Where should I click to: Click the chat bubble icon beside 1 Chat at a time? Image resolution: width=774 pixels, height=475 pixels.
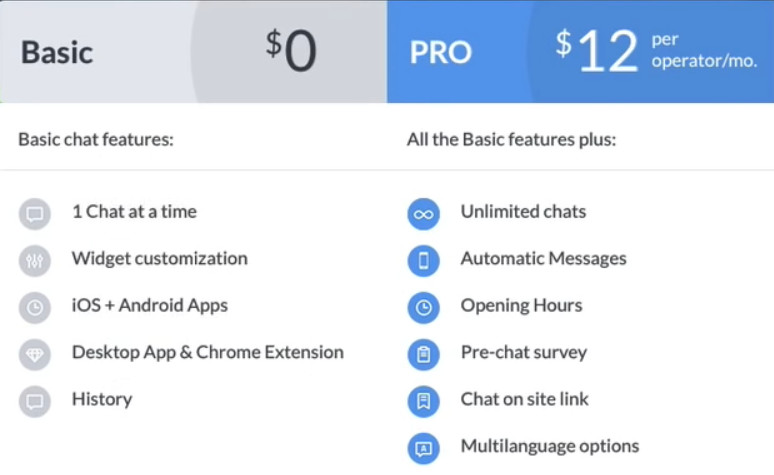[x=35, y=214]
